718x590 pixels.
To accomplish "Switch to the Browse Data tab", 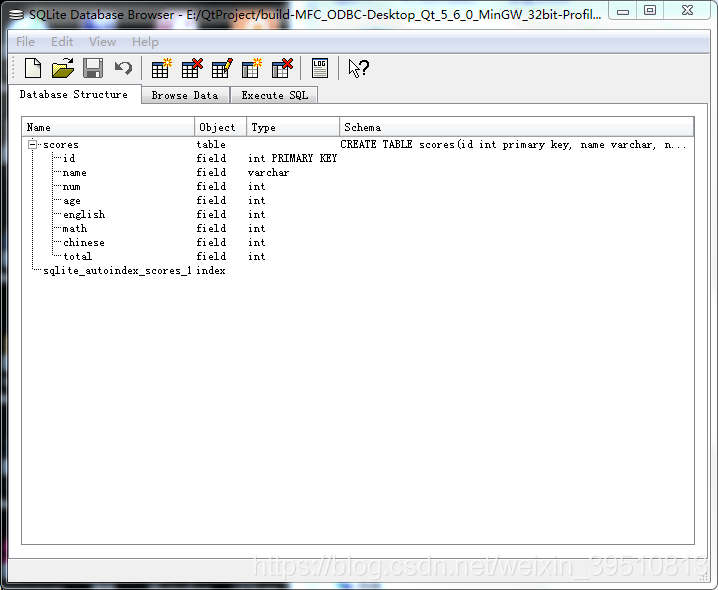I will (185, 95).
